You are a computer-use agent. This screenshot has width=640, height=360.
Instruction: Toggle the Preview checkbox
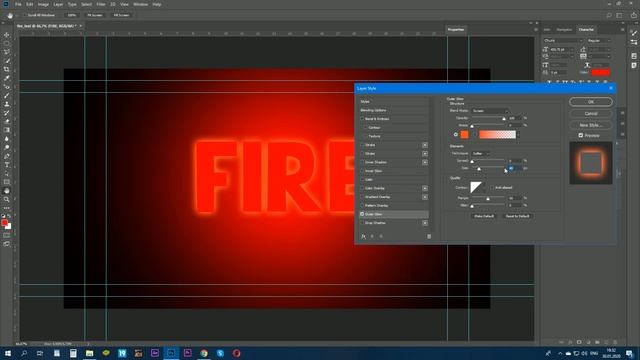pyautogui.click(x=580, y=135)
